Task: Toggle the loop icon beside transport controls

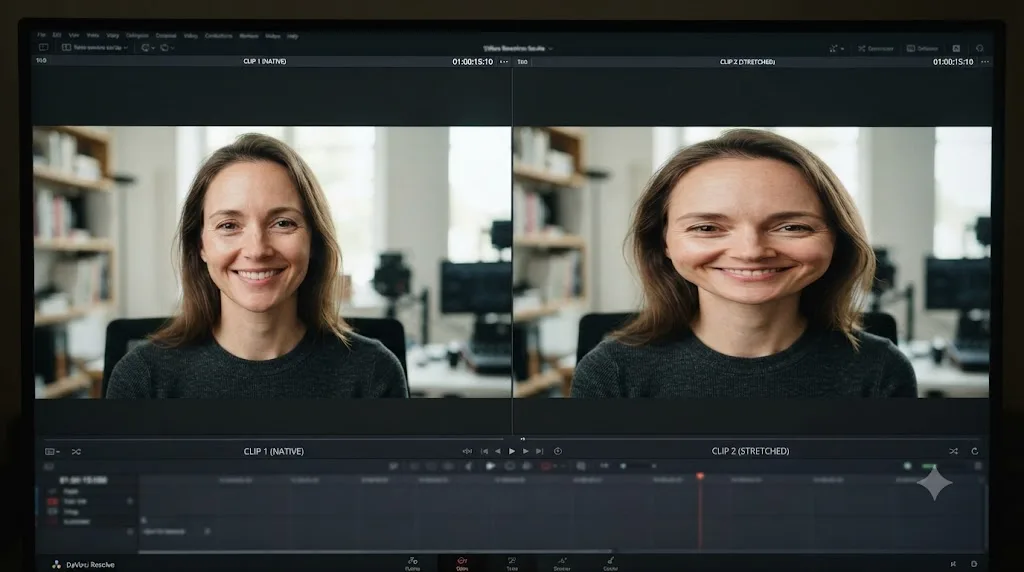Action: (x=558, y=451)
